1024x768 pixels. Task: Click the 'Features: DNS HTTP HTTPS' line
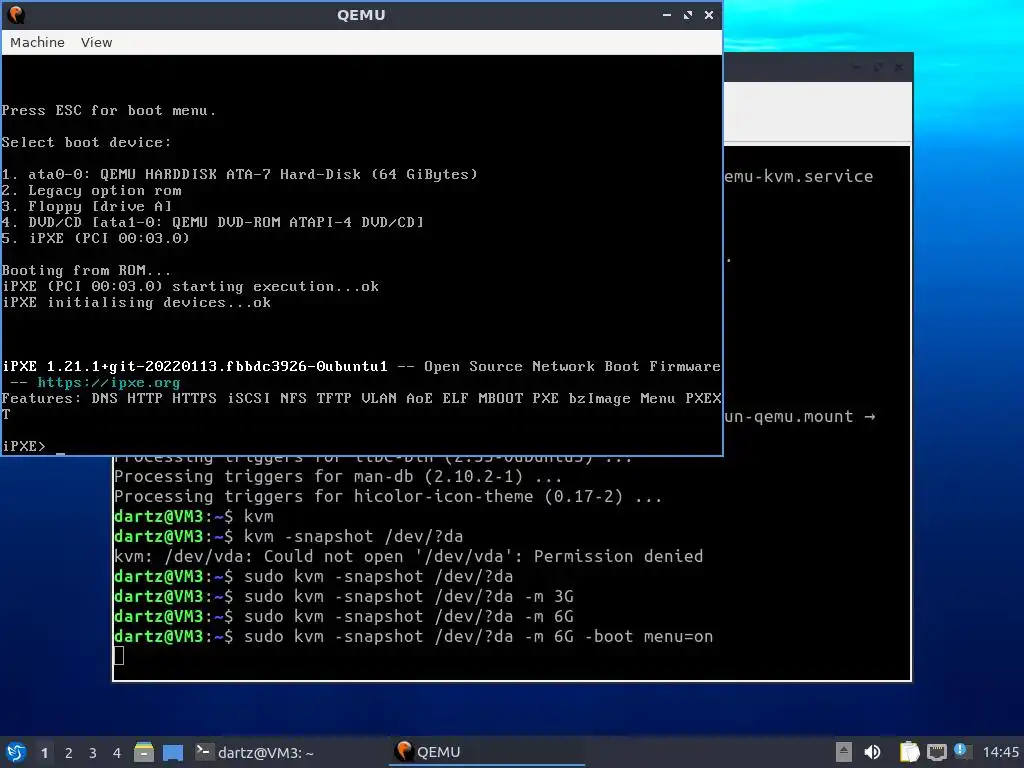tap(361, 398)
